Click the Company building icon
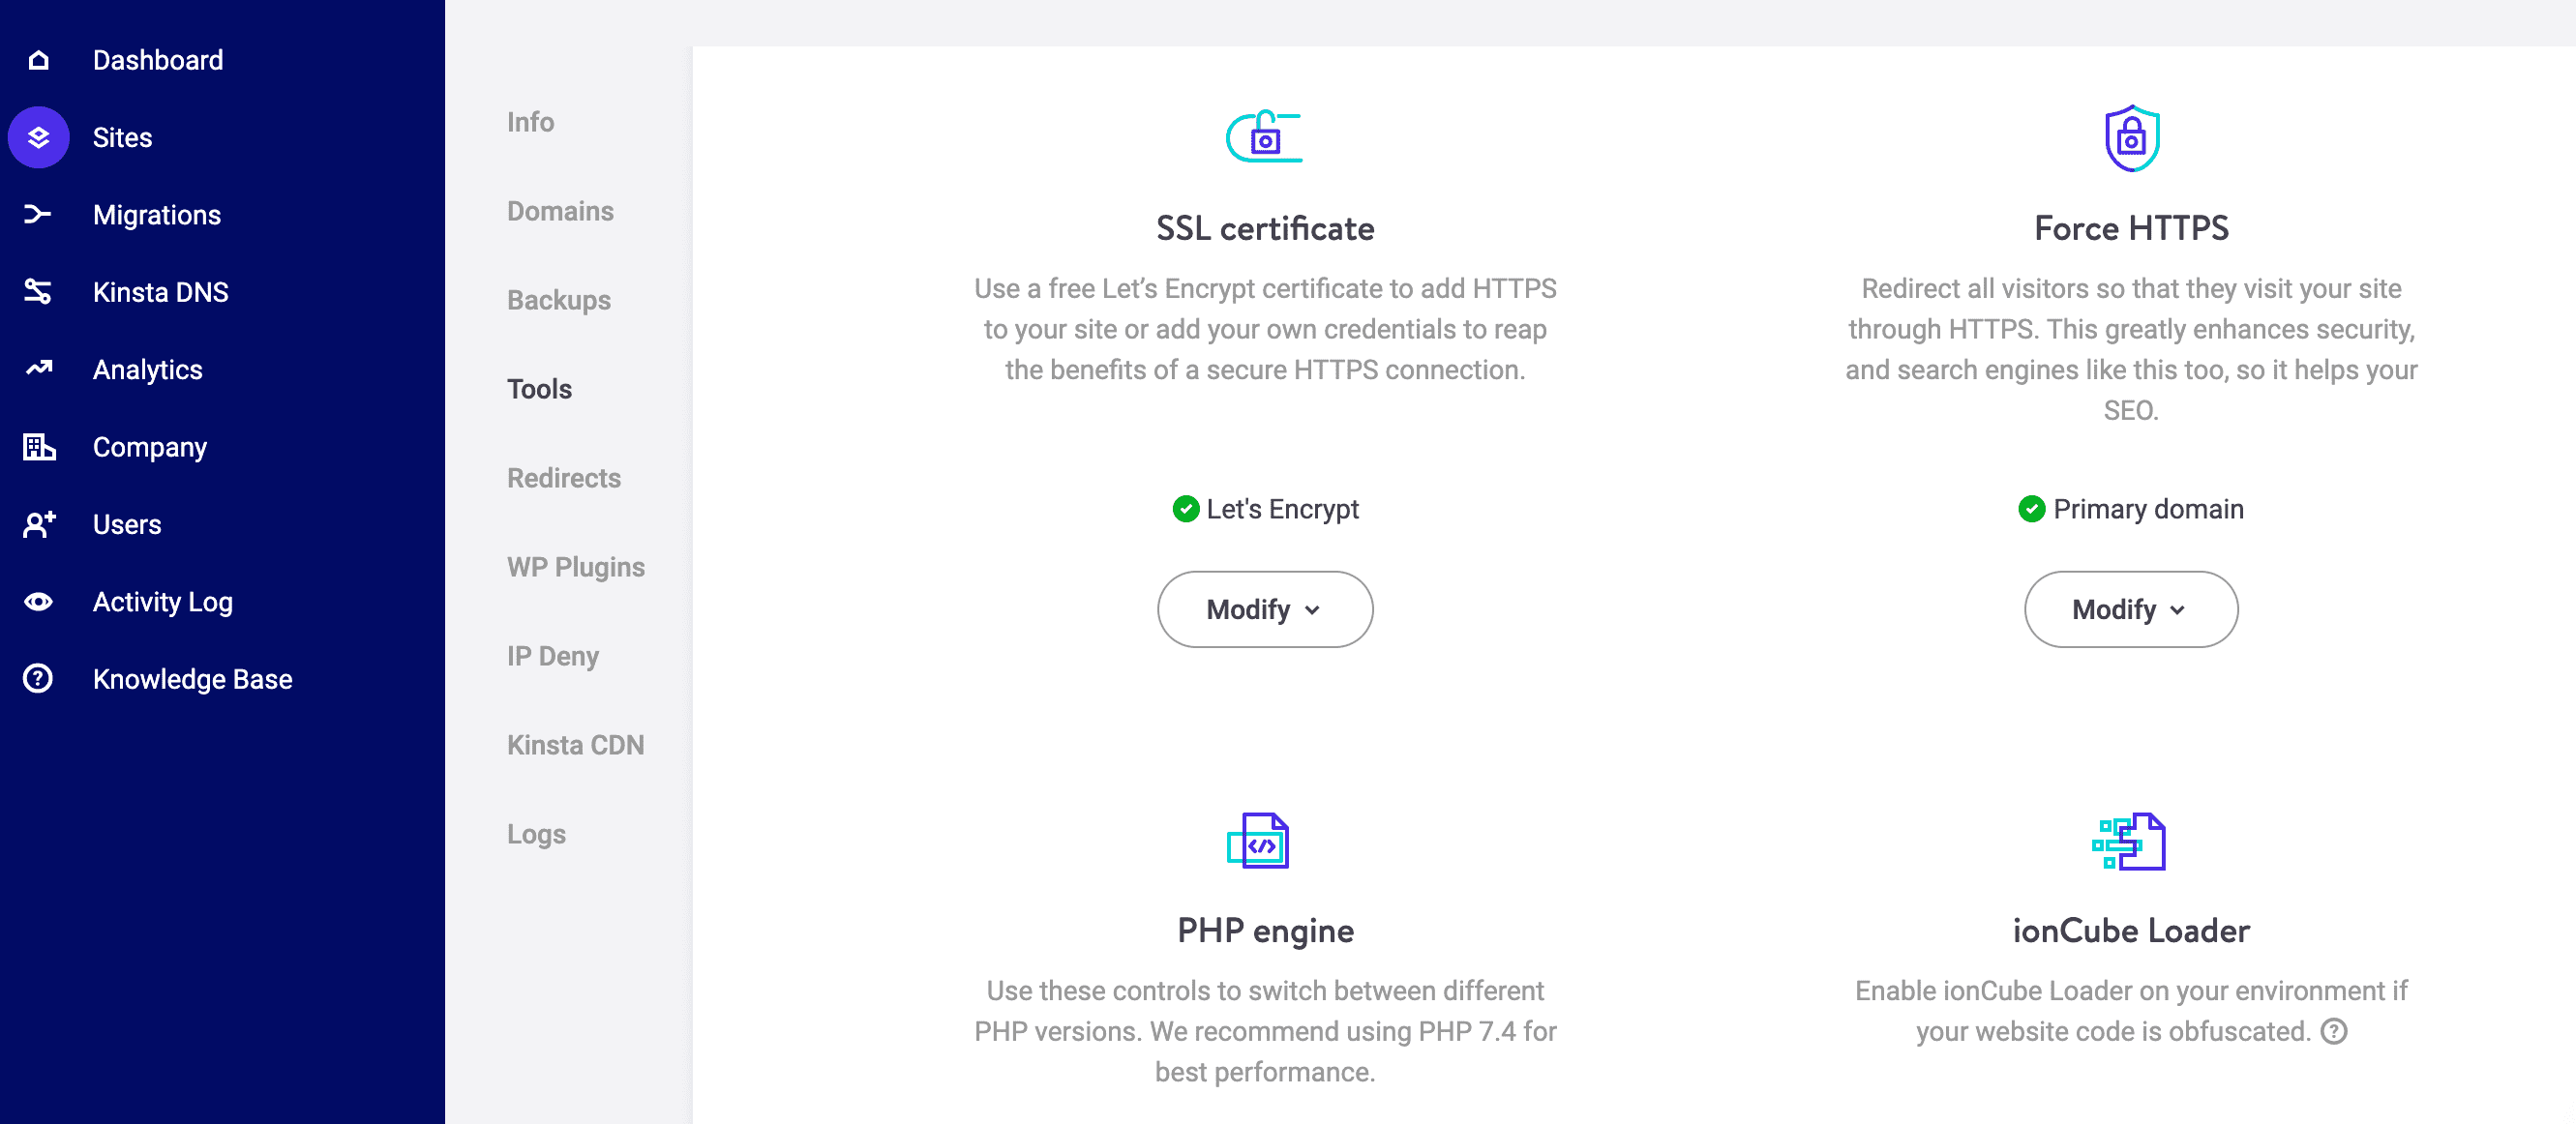 coord(38,447)
